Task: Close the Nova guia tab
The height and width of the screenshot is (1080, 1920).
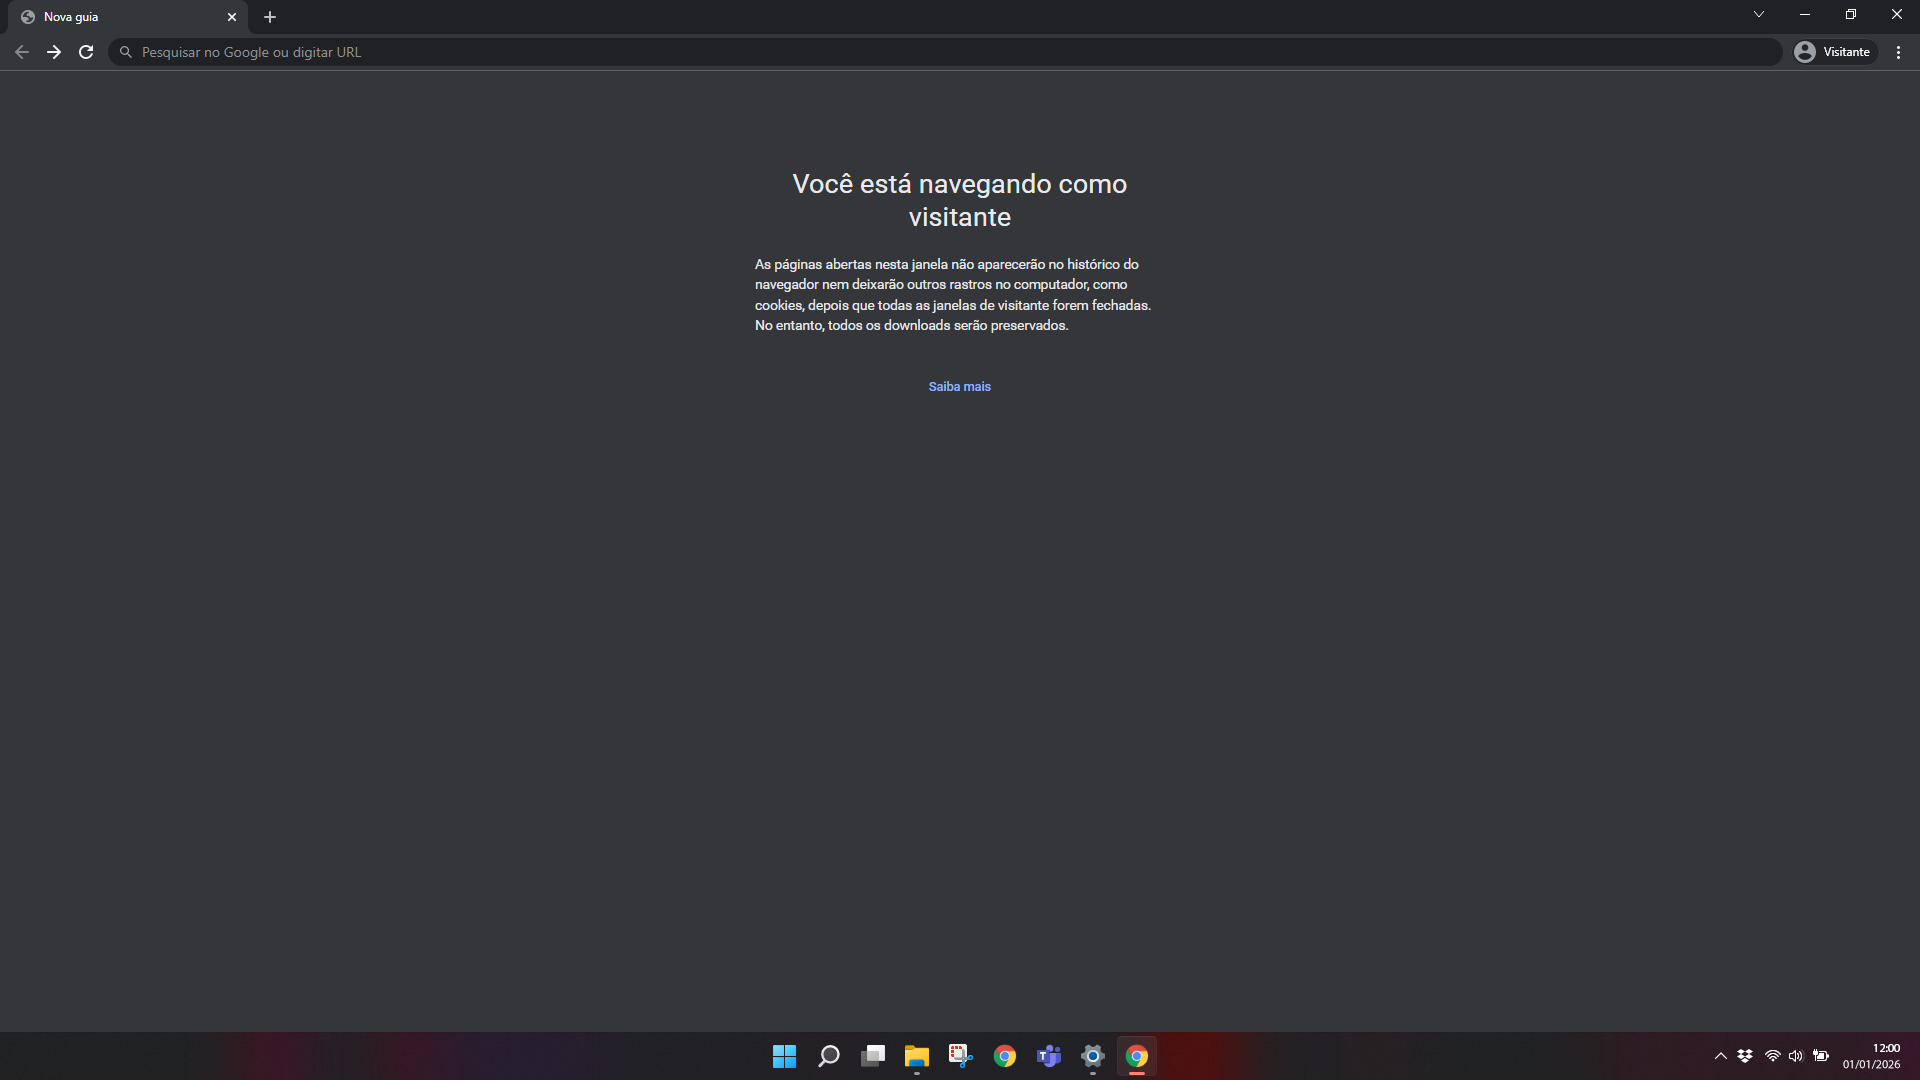Action: pos(232,17)
